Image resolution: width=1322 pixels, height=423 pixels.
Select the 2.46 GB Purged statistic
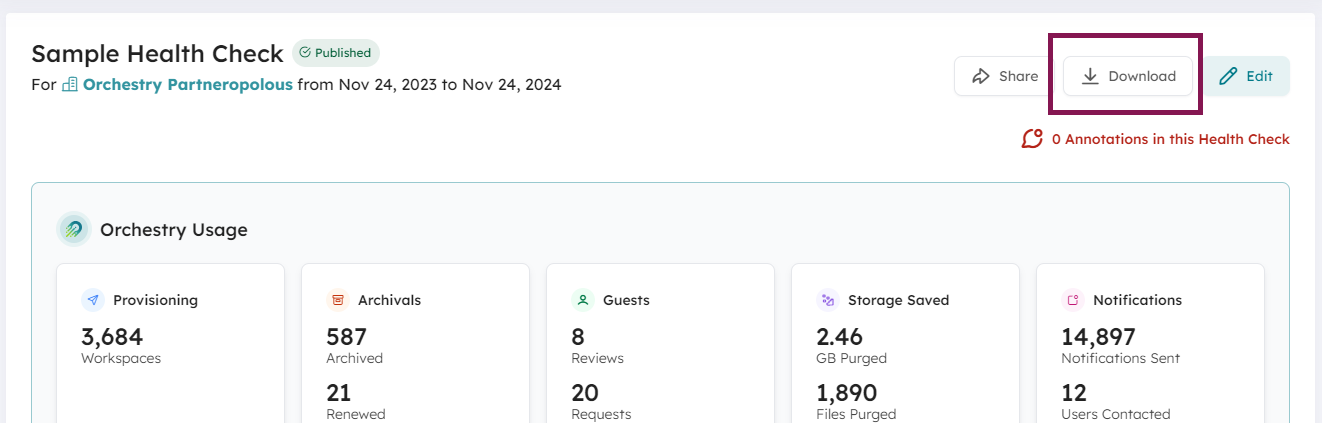839,337
